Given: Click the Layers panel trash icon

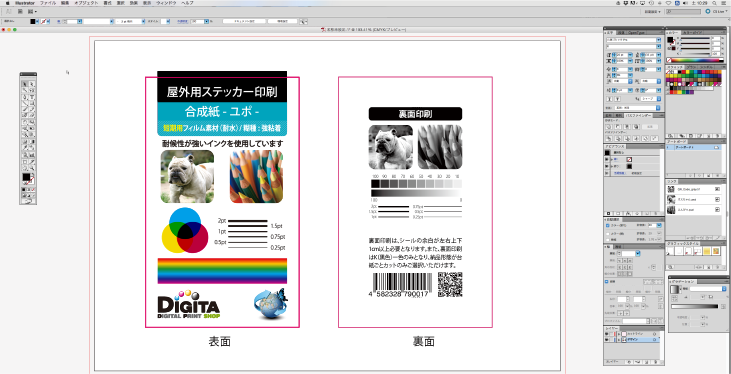Looking at the screenshot, I should point(656,362).
